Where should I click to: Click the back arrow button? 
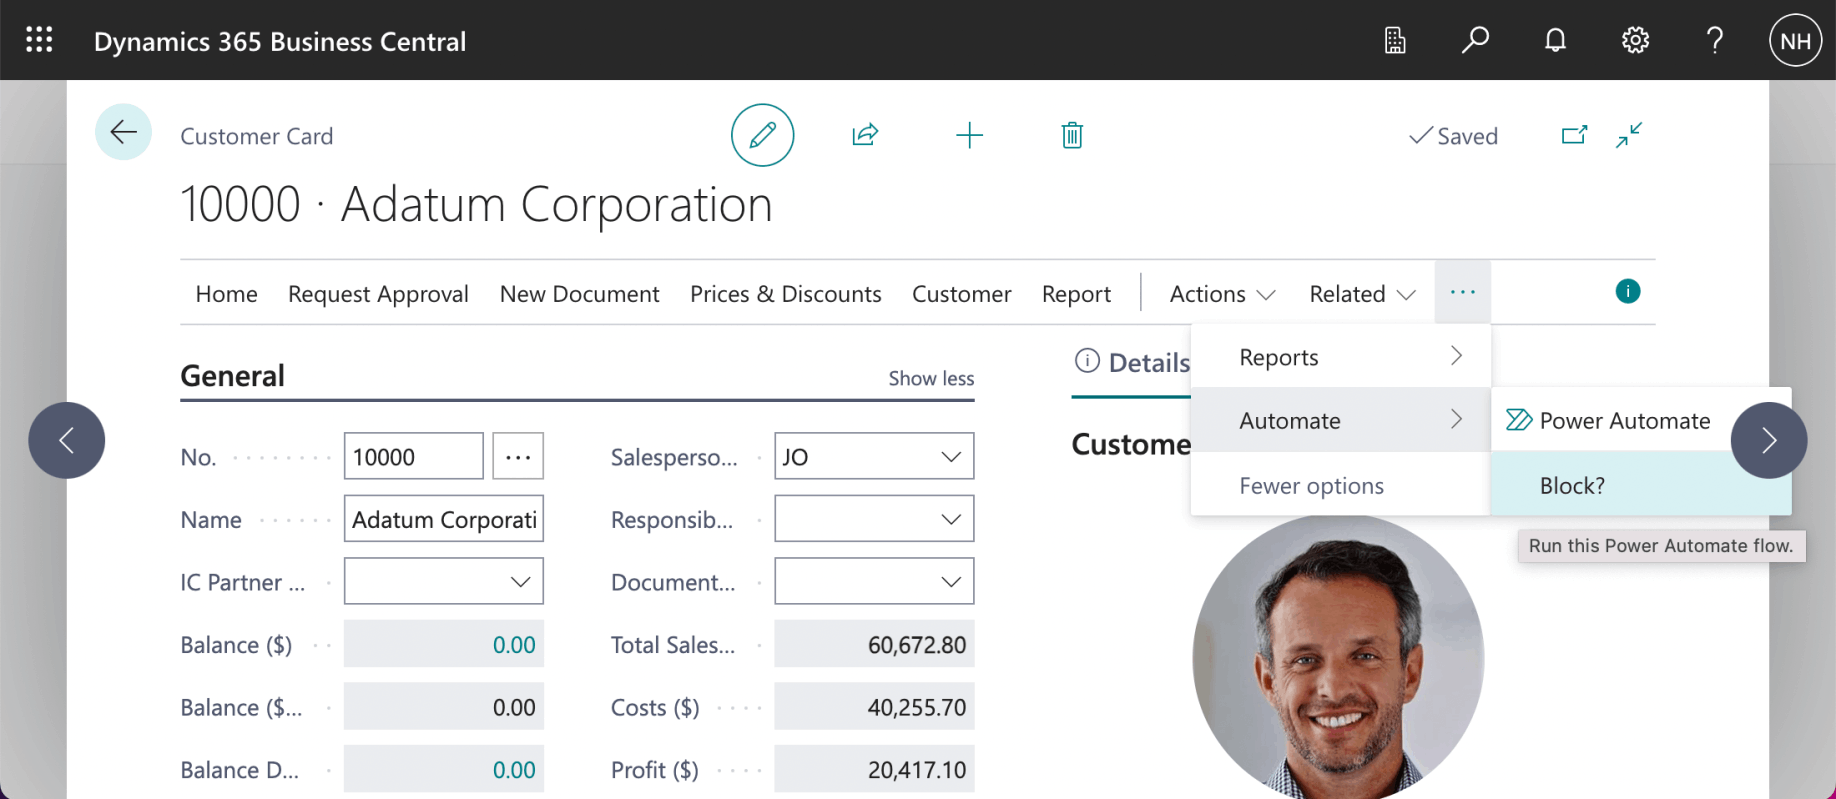(x=123, y=132)
